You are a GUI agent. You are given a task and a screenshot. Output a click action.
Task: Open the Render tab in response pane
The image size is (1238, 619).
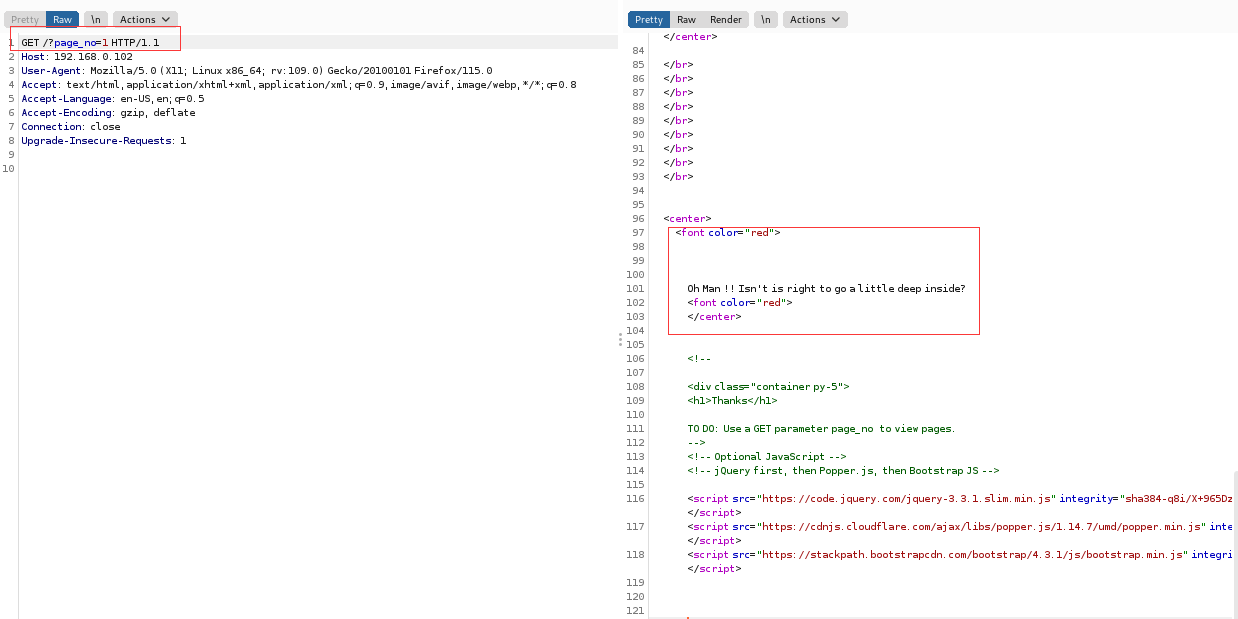726,19
